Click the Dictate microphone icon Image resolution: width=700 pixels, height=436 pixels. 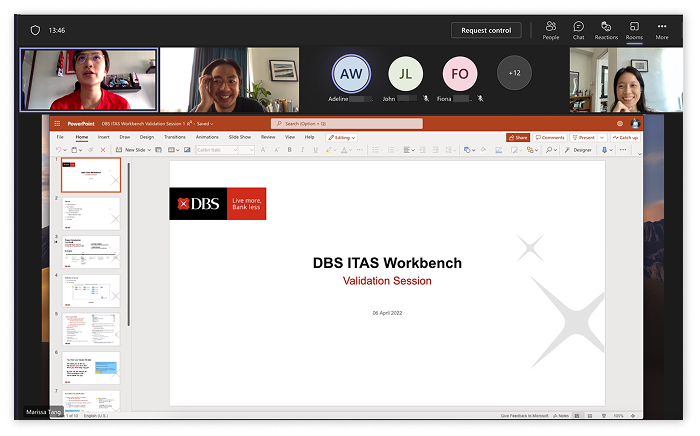coord(604,150)
